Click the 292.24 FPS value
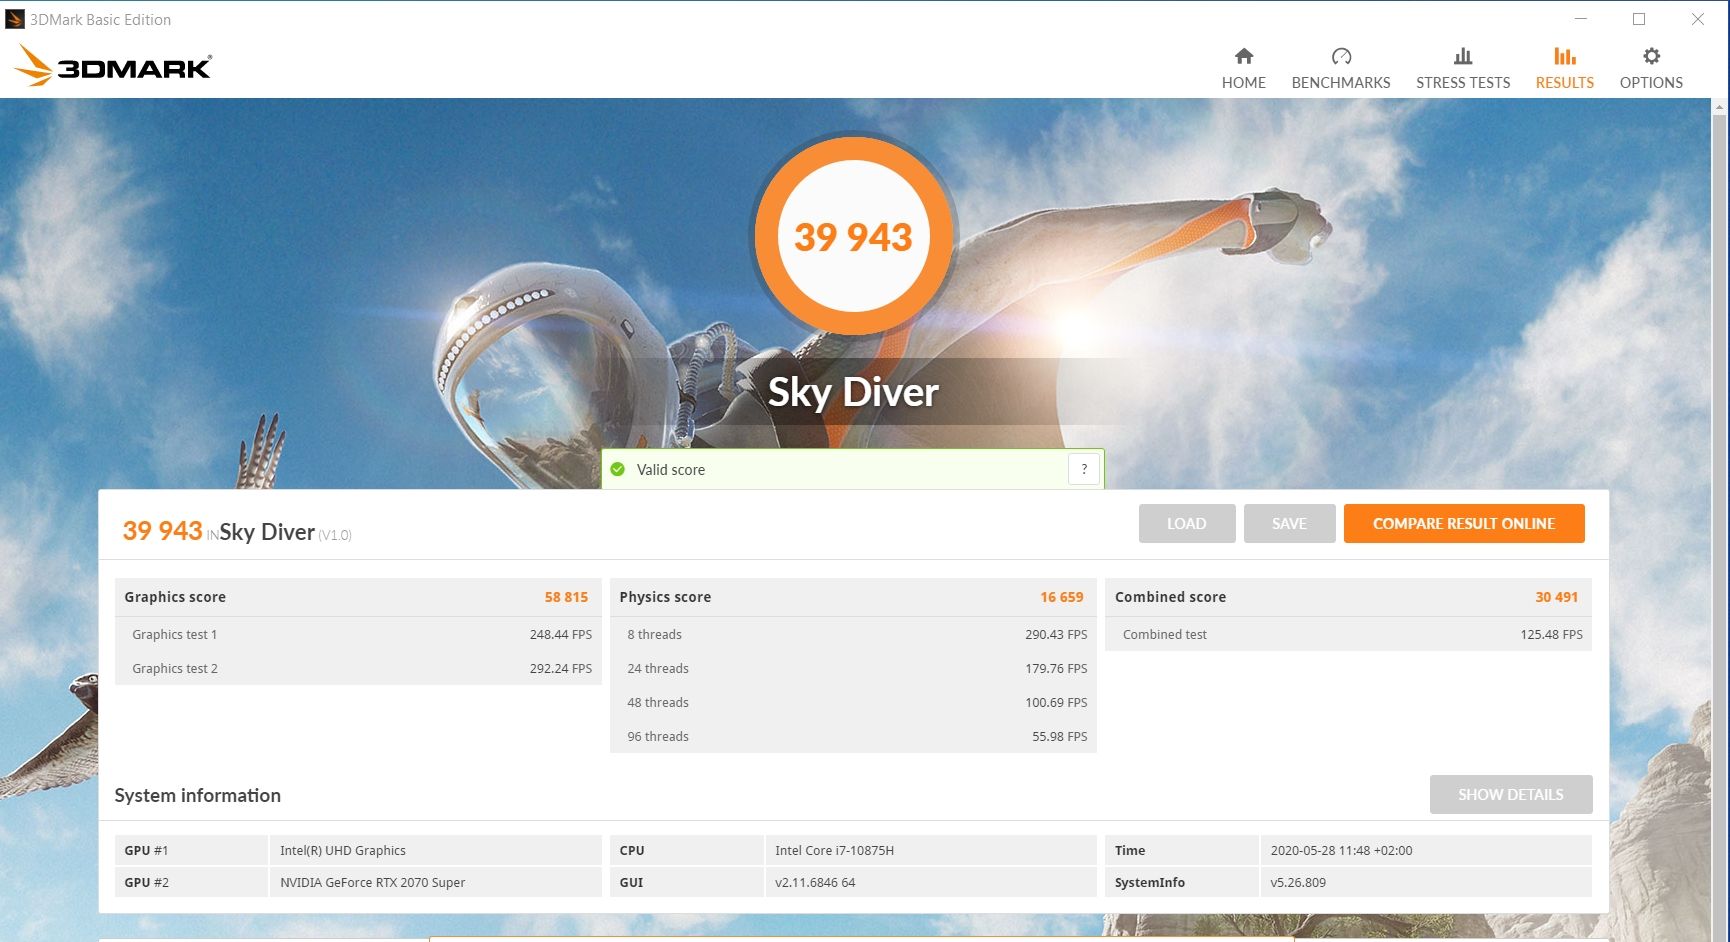This screenshot has width=1730, height=942. (x=561, y=669)
